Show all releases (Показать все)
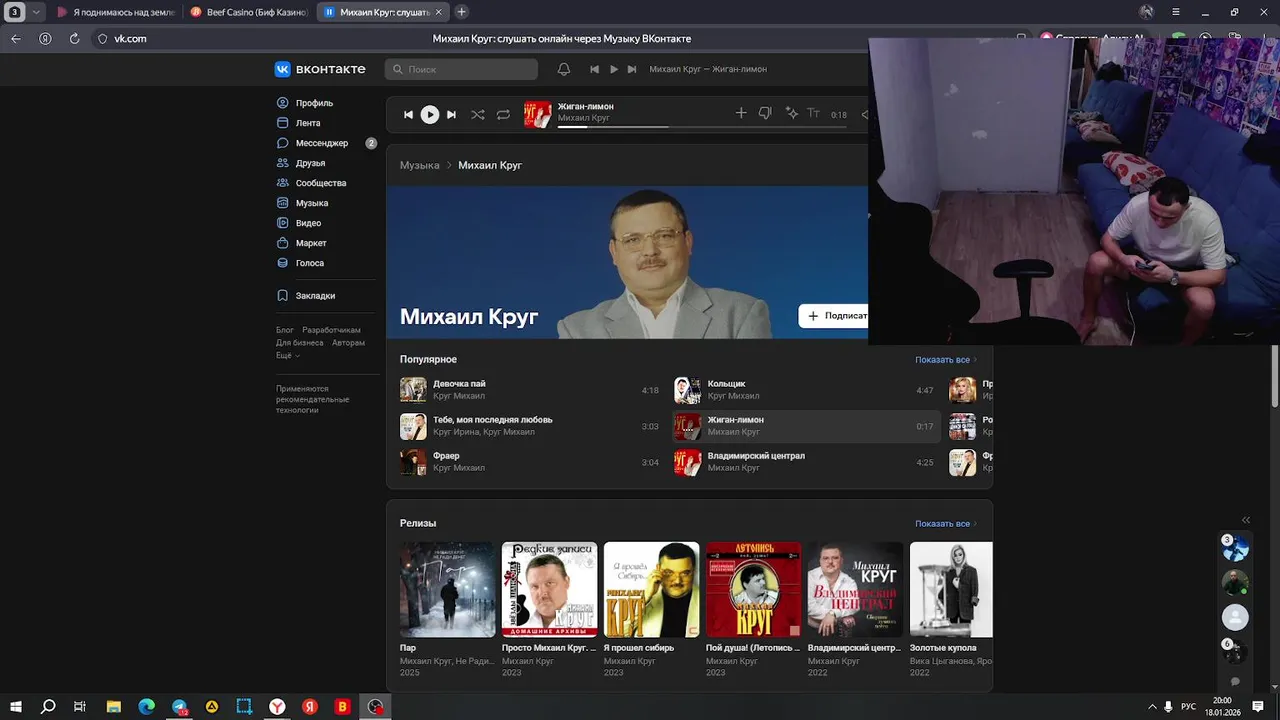The height and width of the screenshot is (720, 1280). [945, 524]
